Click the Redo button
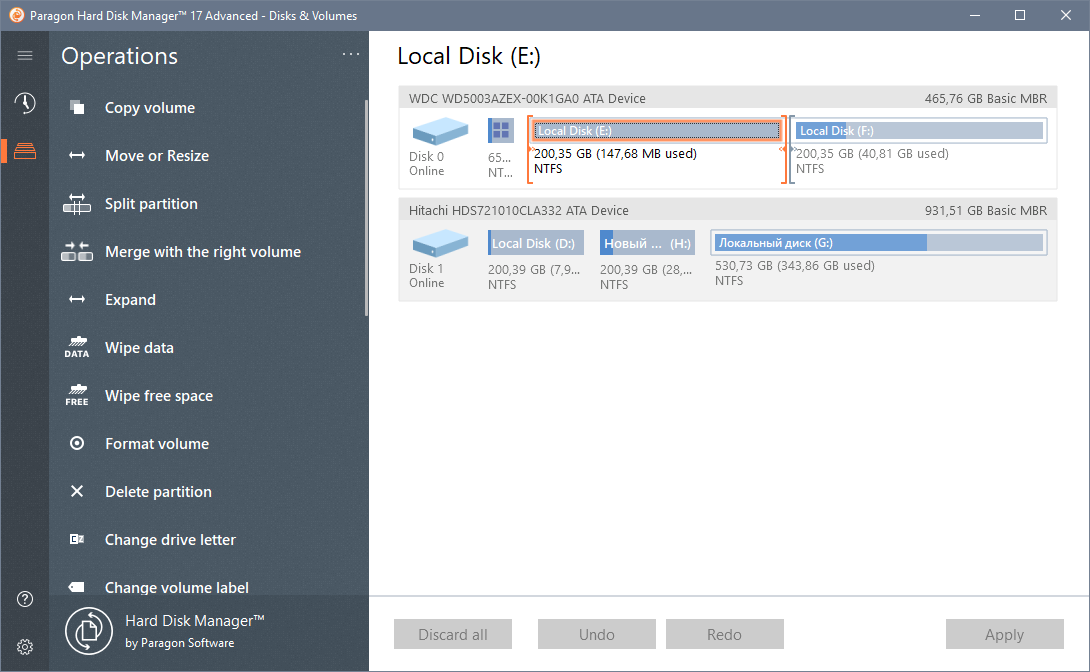The width and height of the screenshot is (1090, 672). [724, 634]
